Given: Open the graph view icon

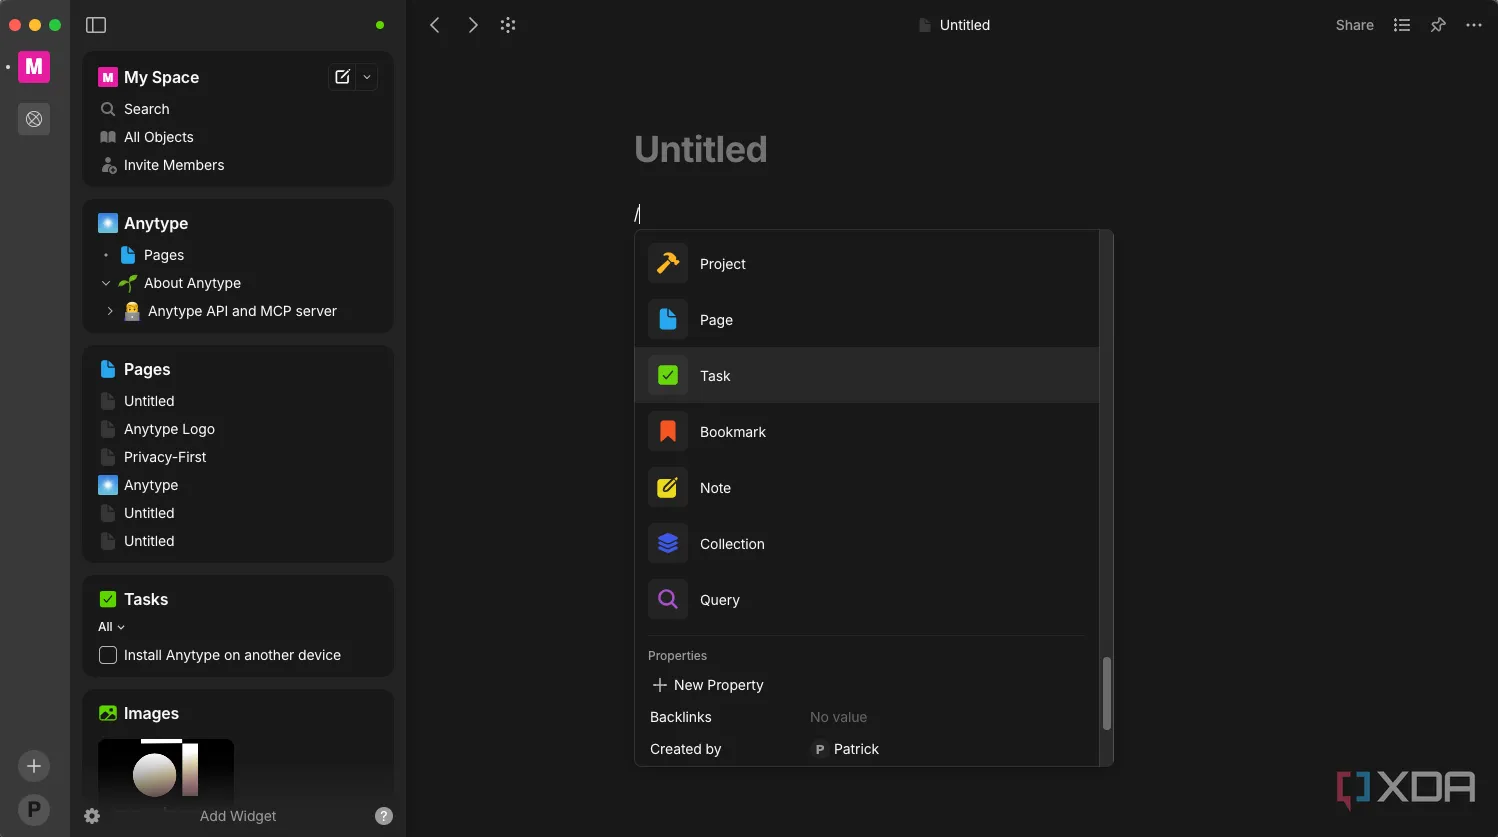Looking at the screenshot, I should pos(508,25).
